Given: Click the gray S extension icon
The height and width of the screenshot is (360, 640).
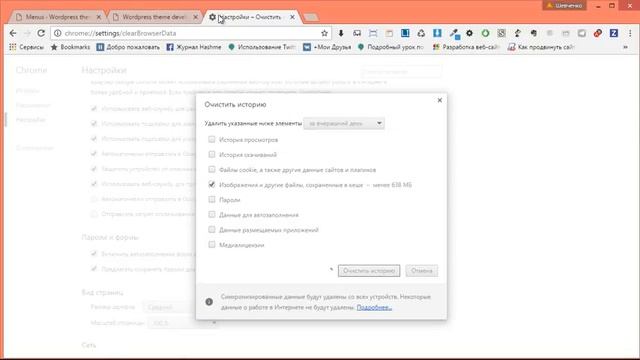Looking at the screenshot, I should 501,33.
